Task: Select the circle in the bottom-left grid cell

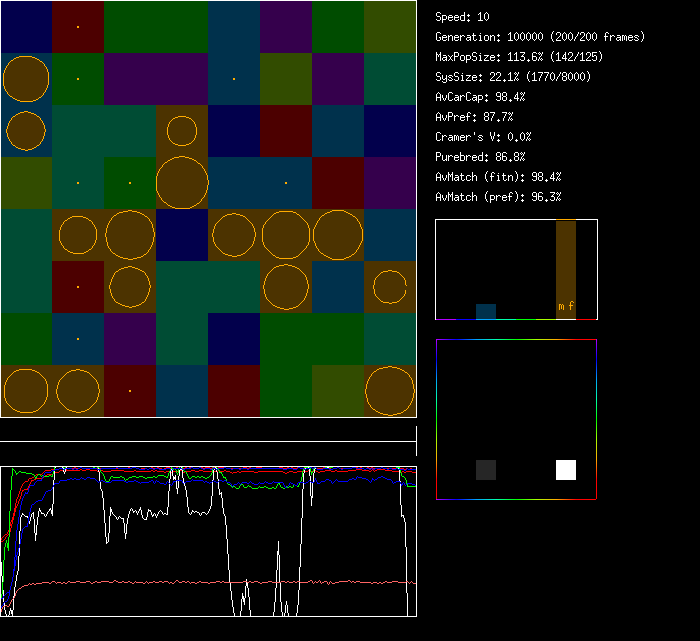Action: pyautogui.click(x=26, y=391)
